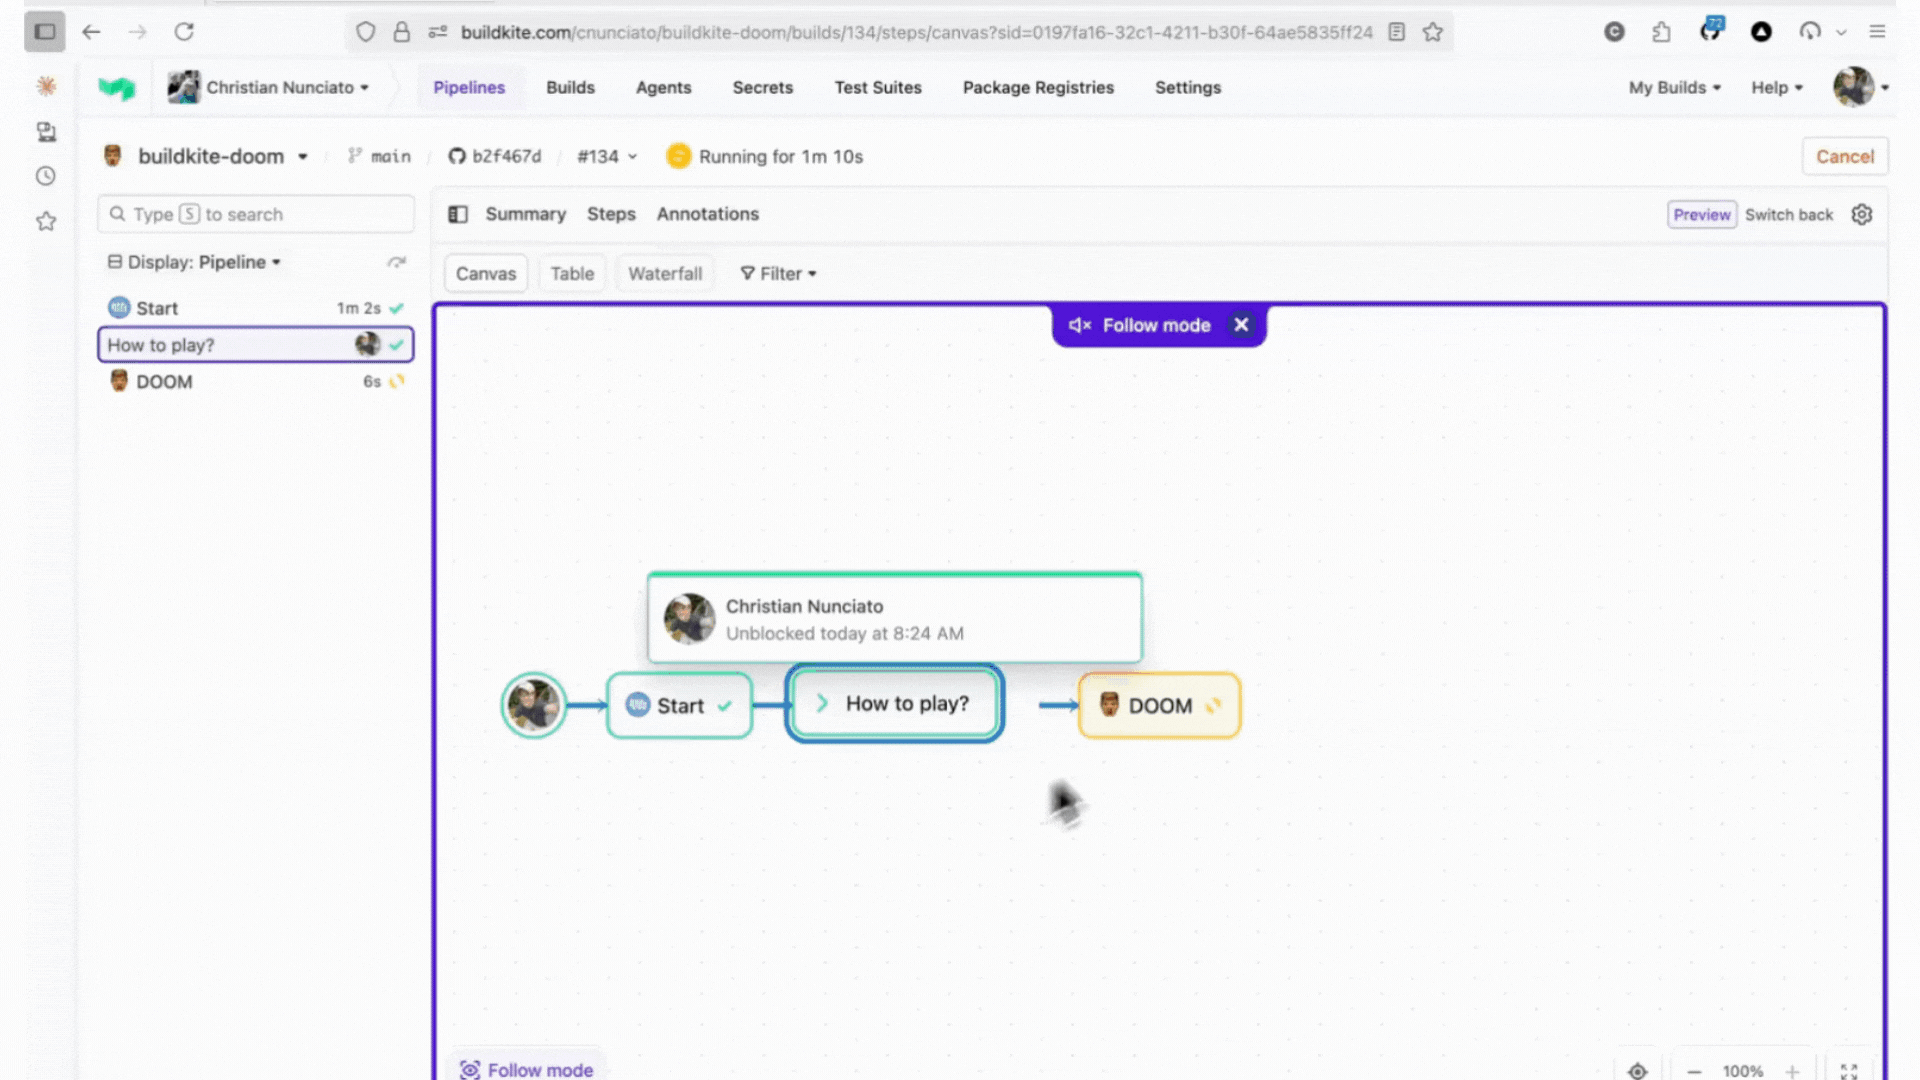This screenshot has width=1920, height=1080.
Task: Recenter the canvas with the target icon
Action: tap(1637, 1070)
